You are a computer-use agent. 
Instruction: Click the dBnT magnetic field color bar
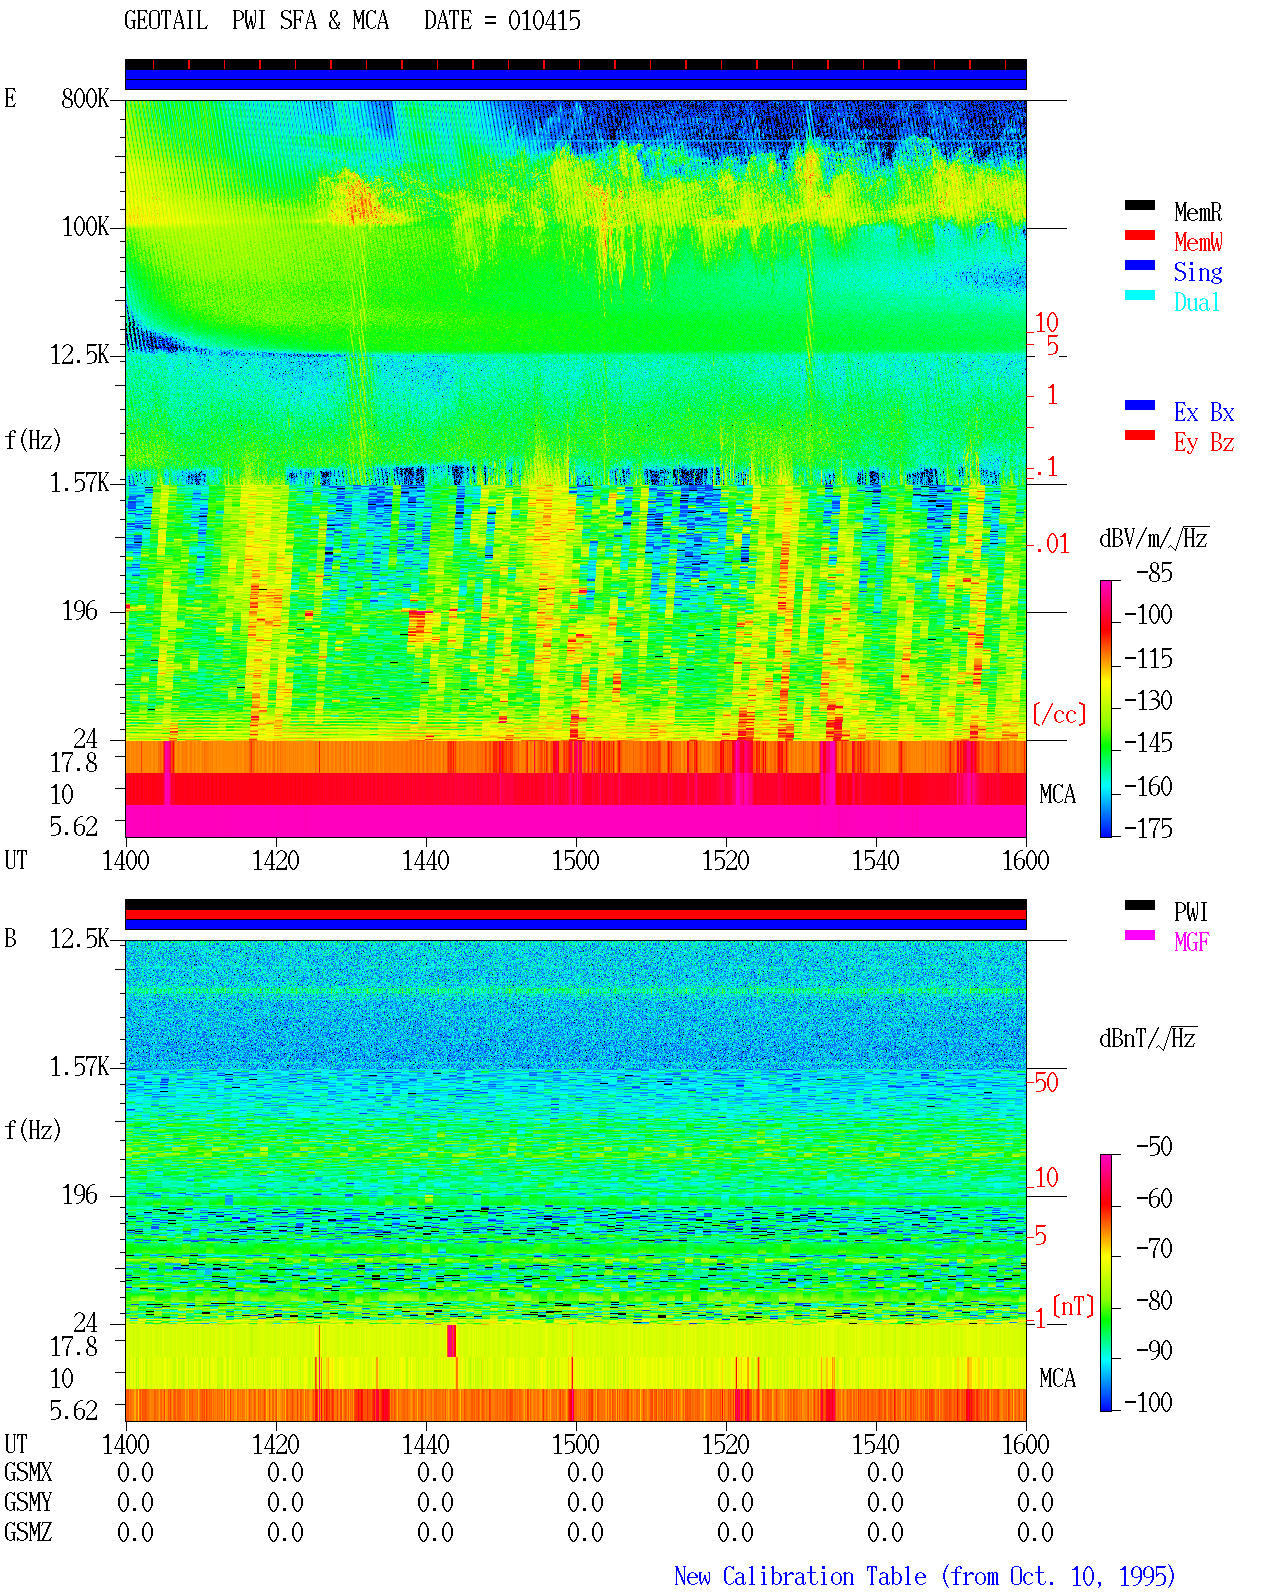pyautogui.click(x=1106, y=1283)
